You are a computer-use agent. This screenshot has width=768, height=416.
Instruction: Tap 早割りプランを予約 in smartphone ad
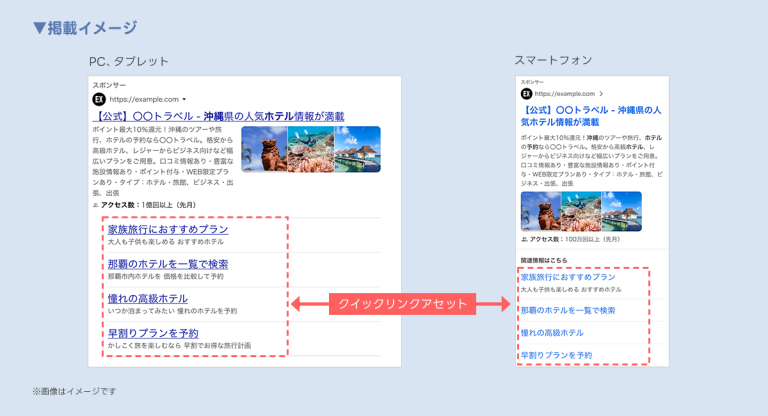556,355
